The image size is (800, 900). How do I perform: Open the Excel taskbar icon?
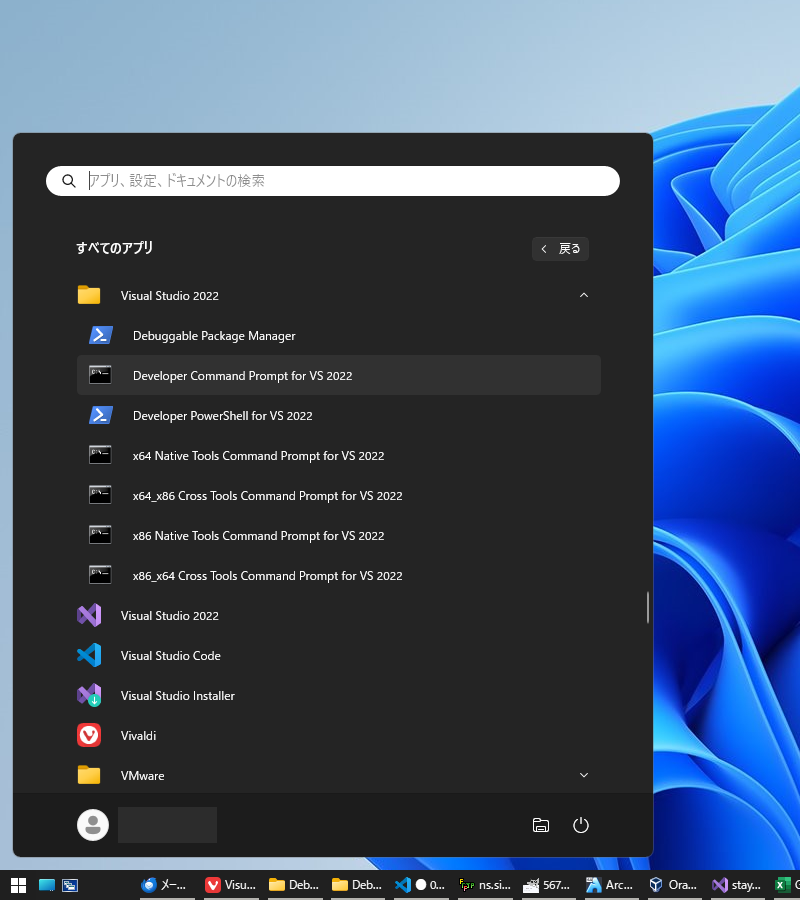(783, 885)
